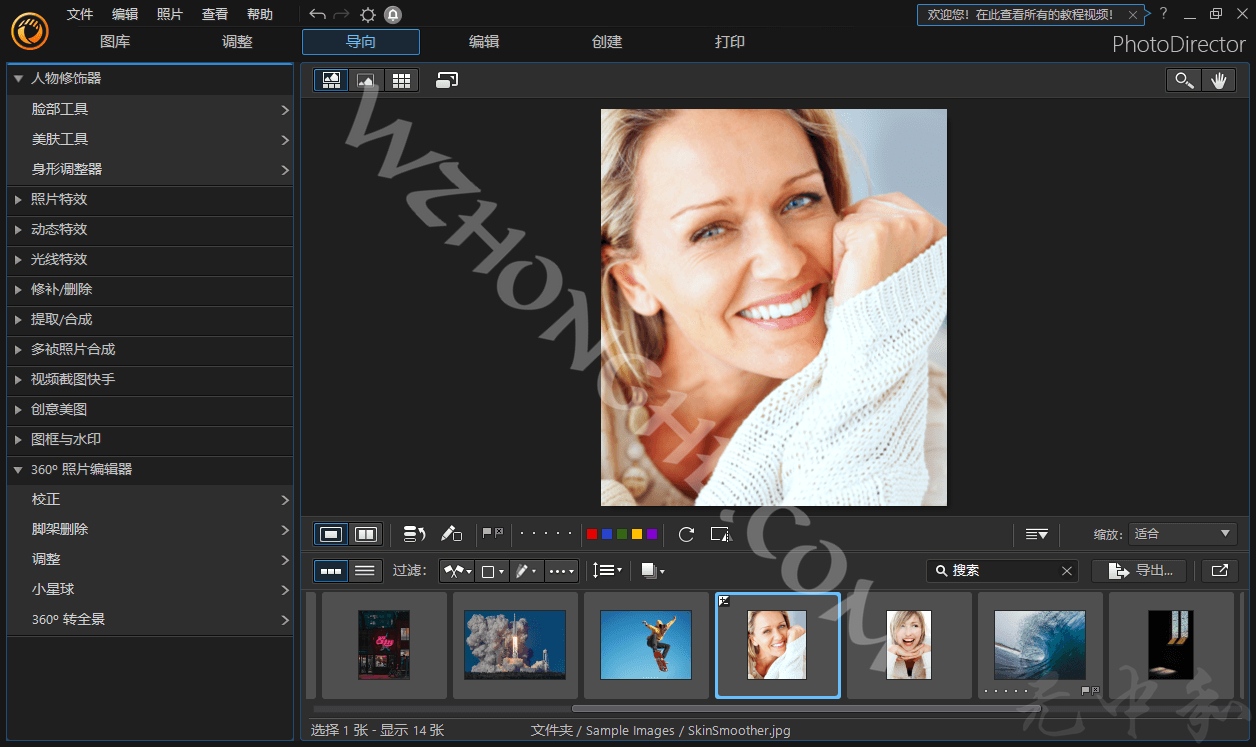Click the secondary monitor display icon

[447, 80]
